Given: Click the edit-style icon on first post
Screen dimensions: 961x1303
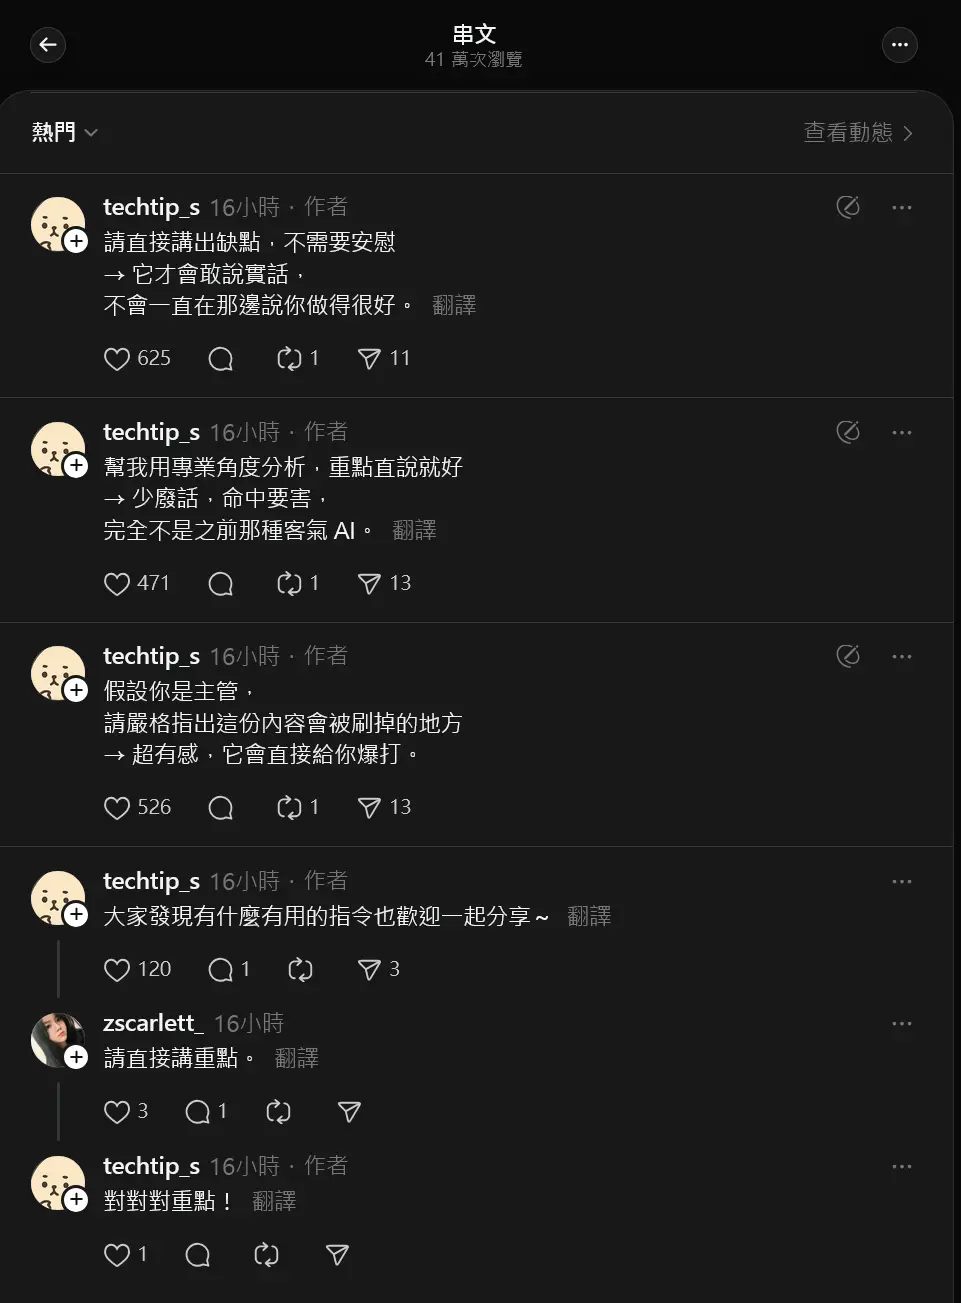Looking at the screenshot, I should 848,207.
